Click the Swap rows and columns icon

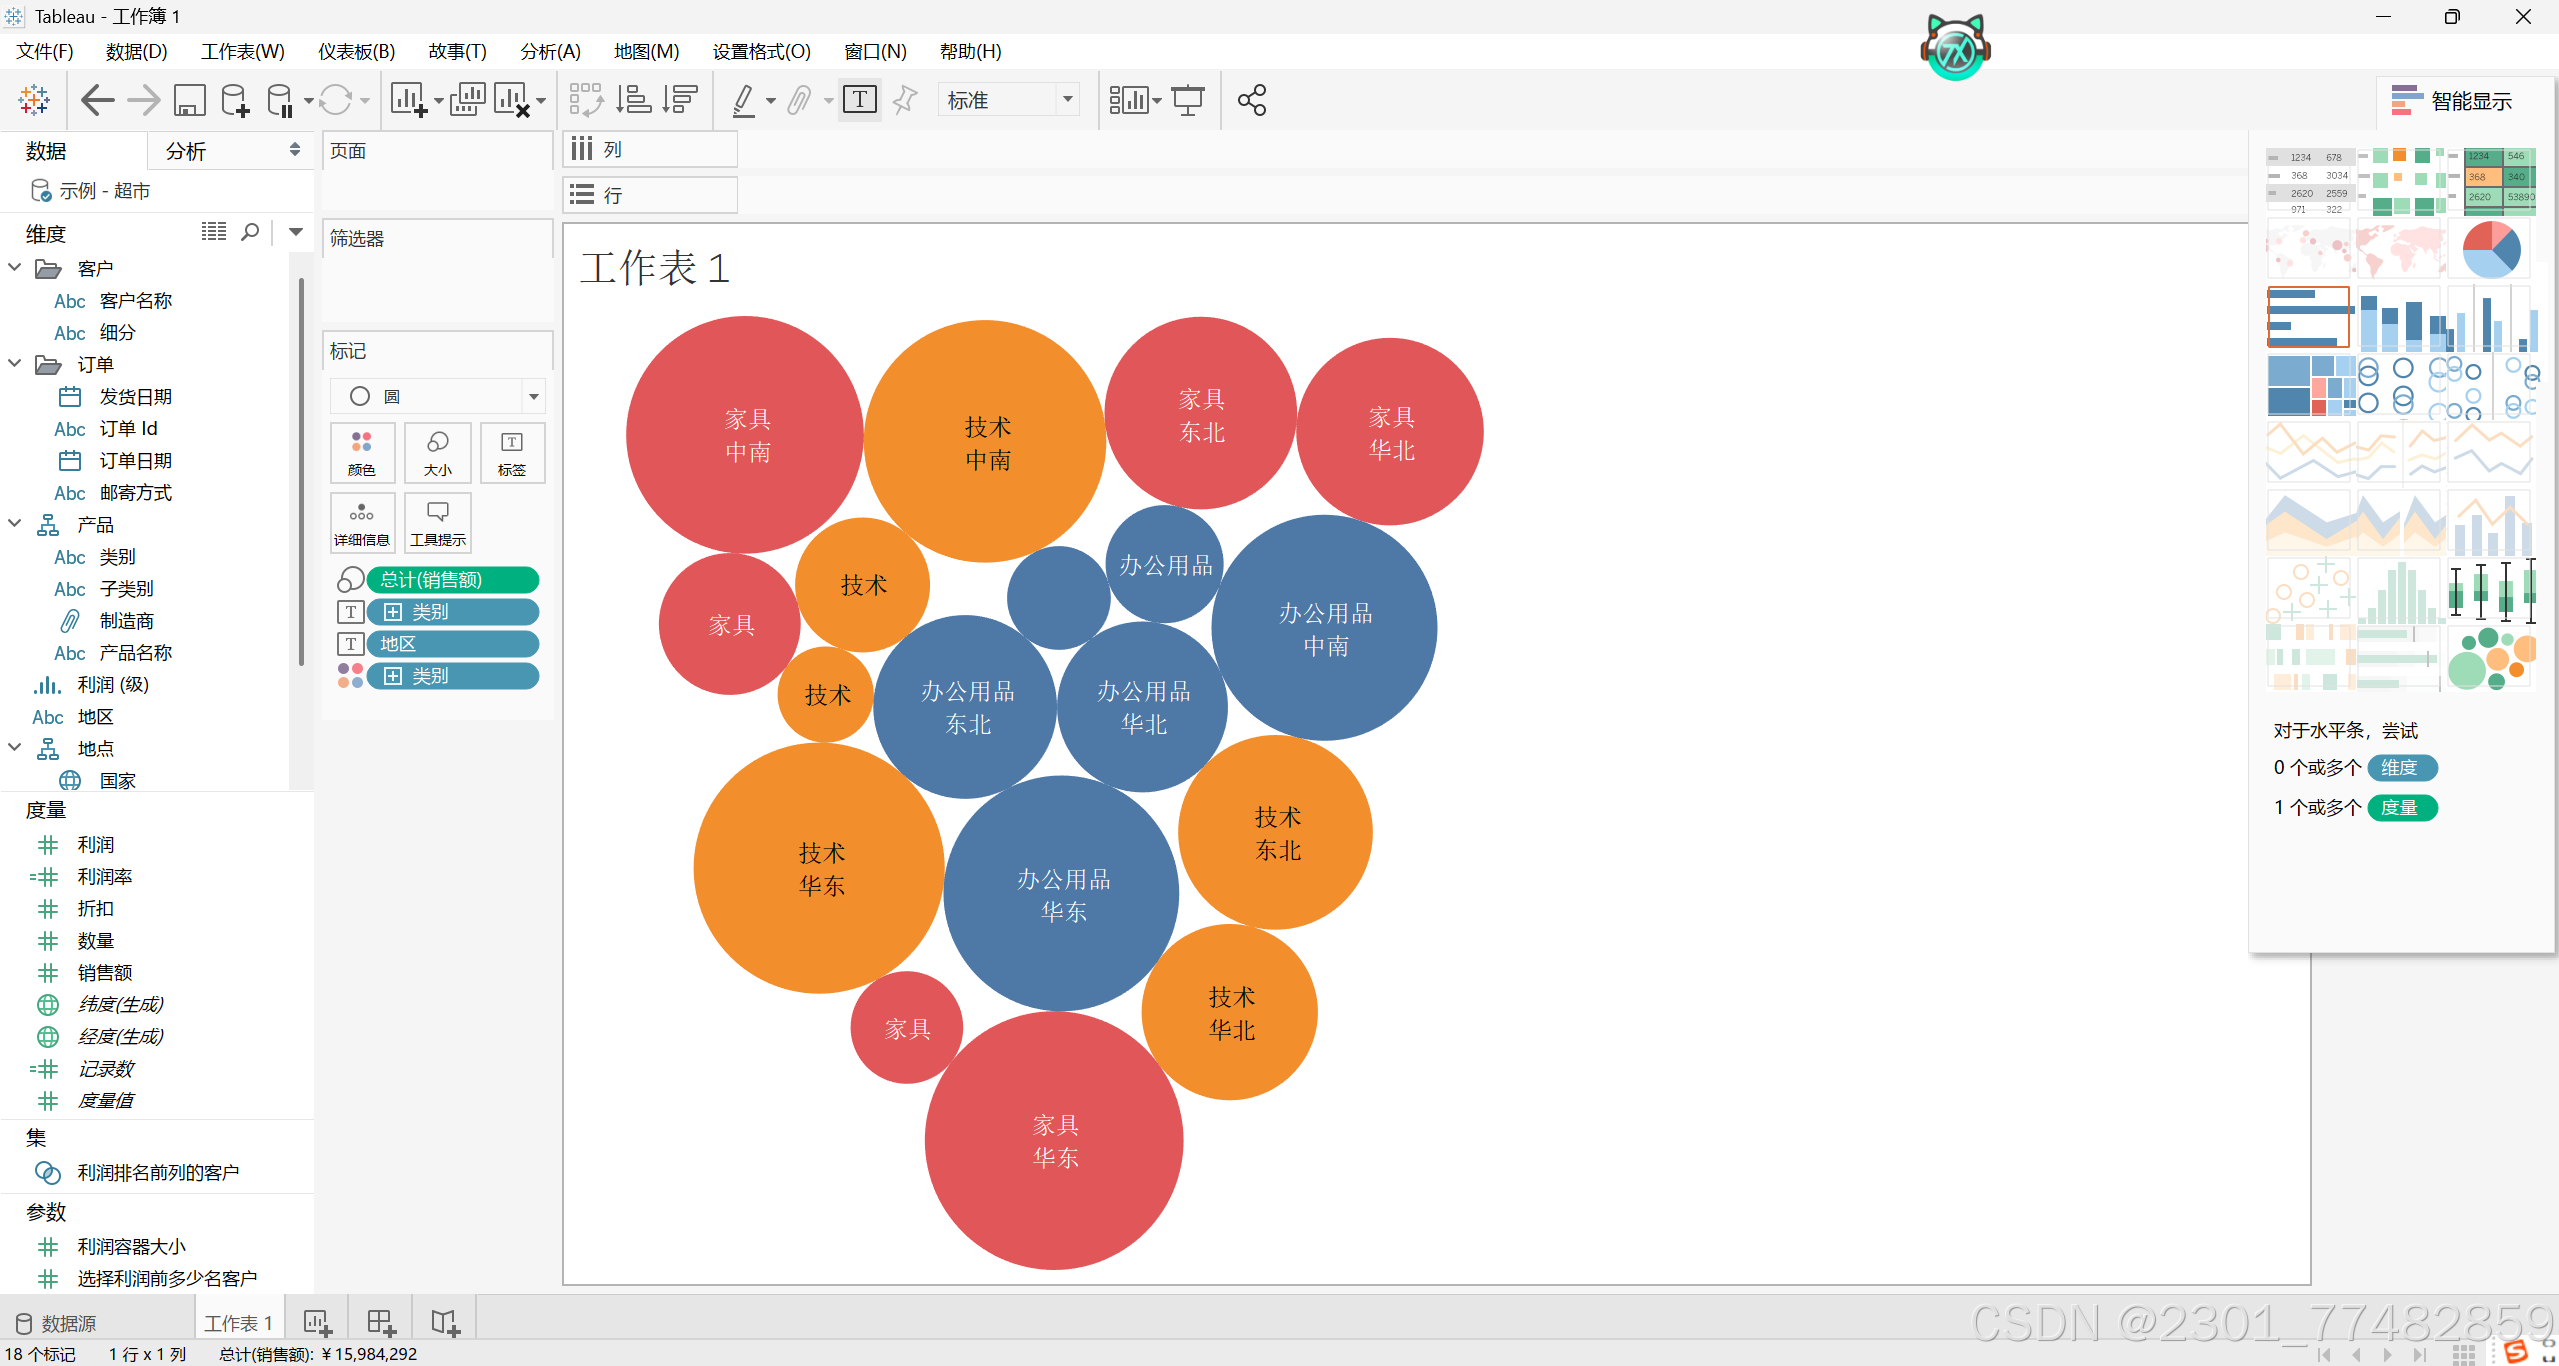pyautogui.click(x=586, y=100)
